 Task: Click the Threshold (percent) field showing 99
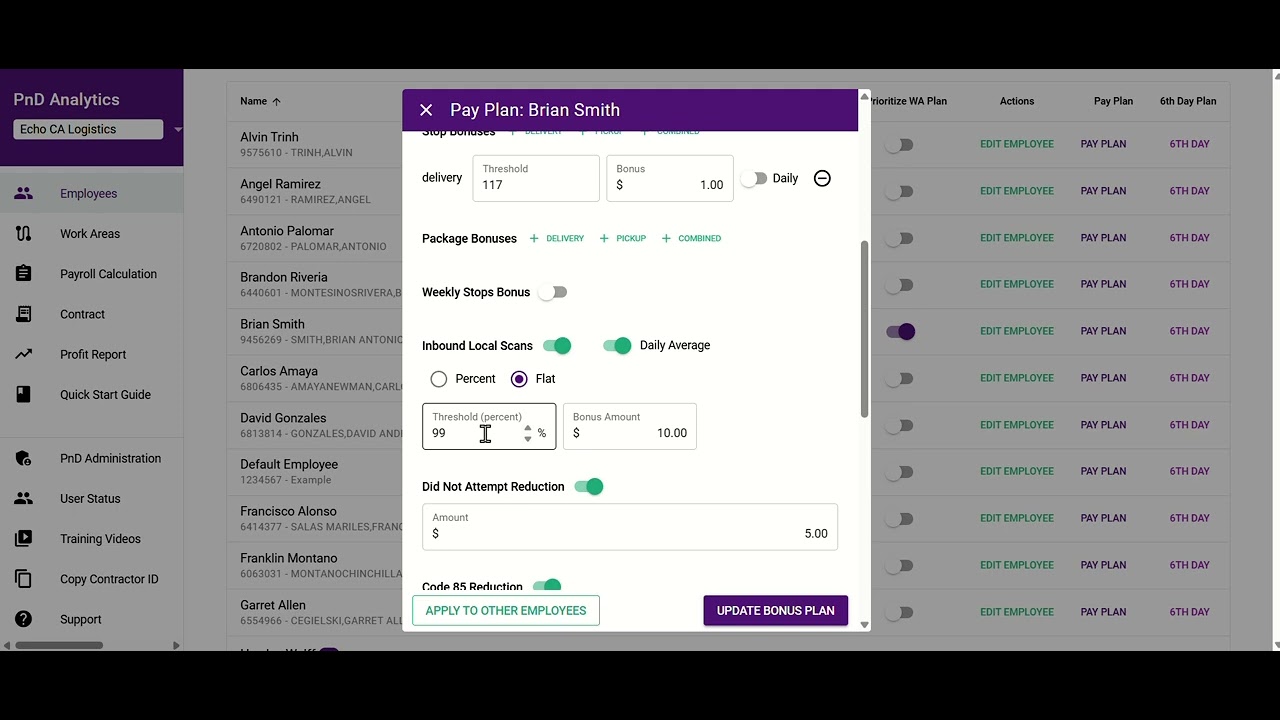[x=489, y=426]
